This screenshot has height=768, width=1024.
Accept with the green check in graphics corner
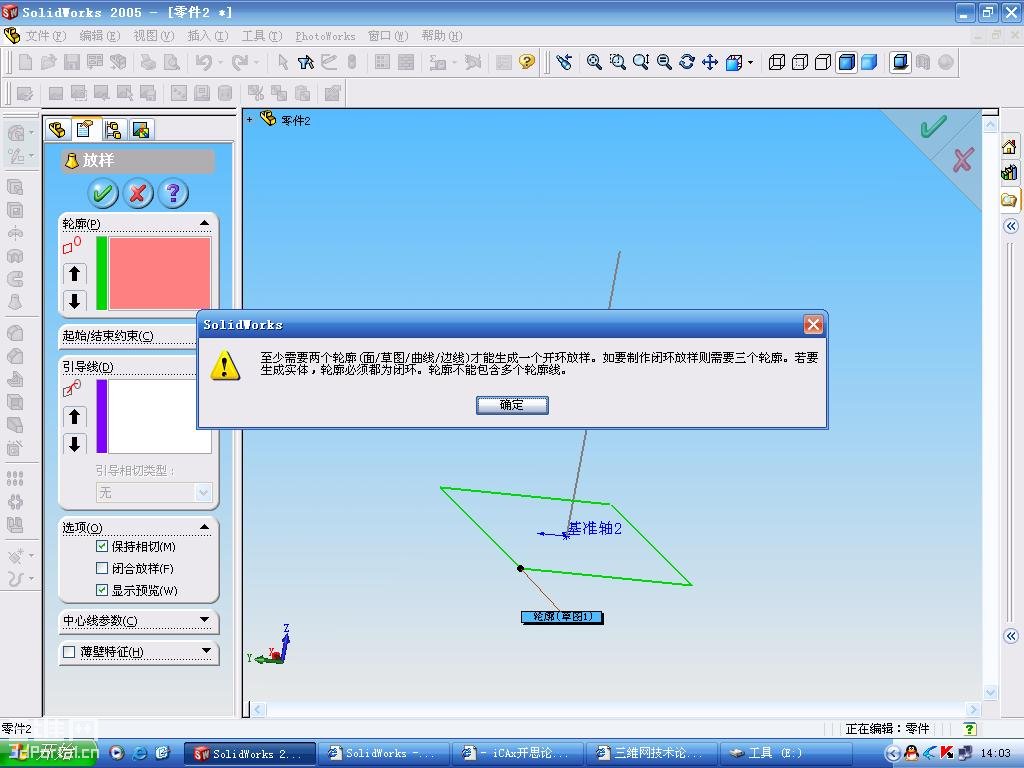coord(933,126)
